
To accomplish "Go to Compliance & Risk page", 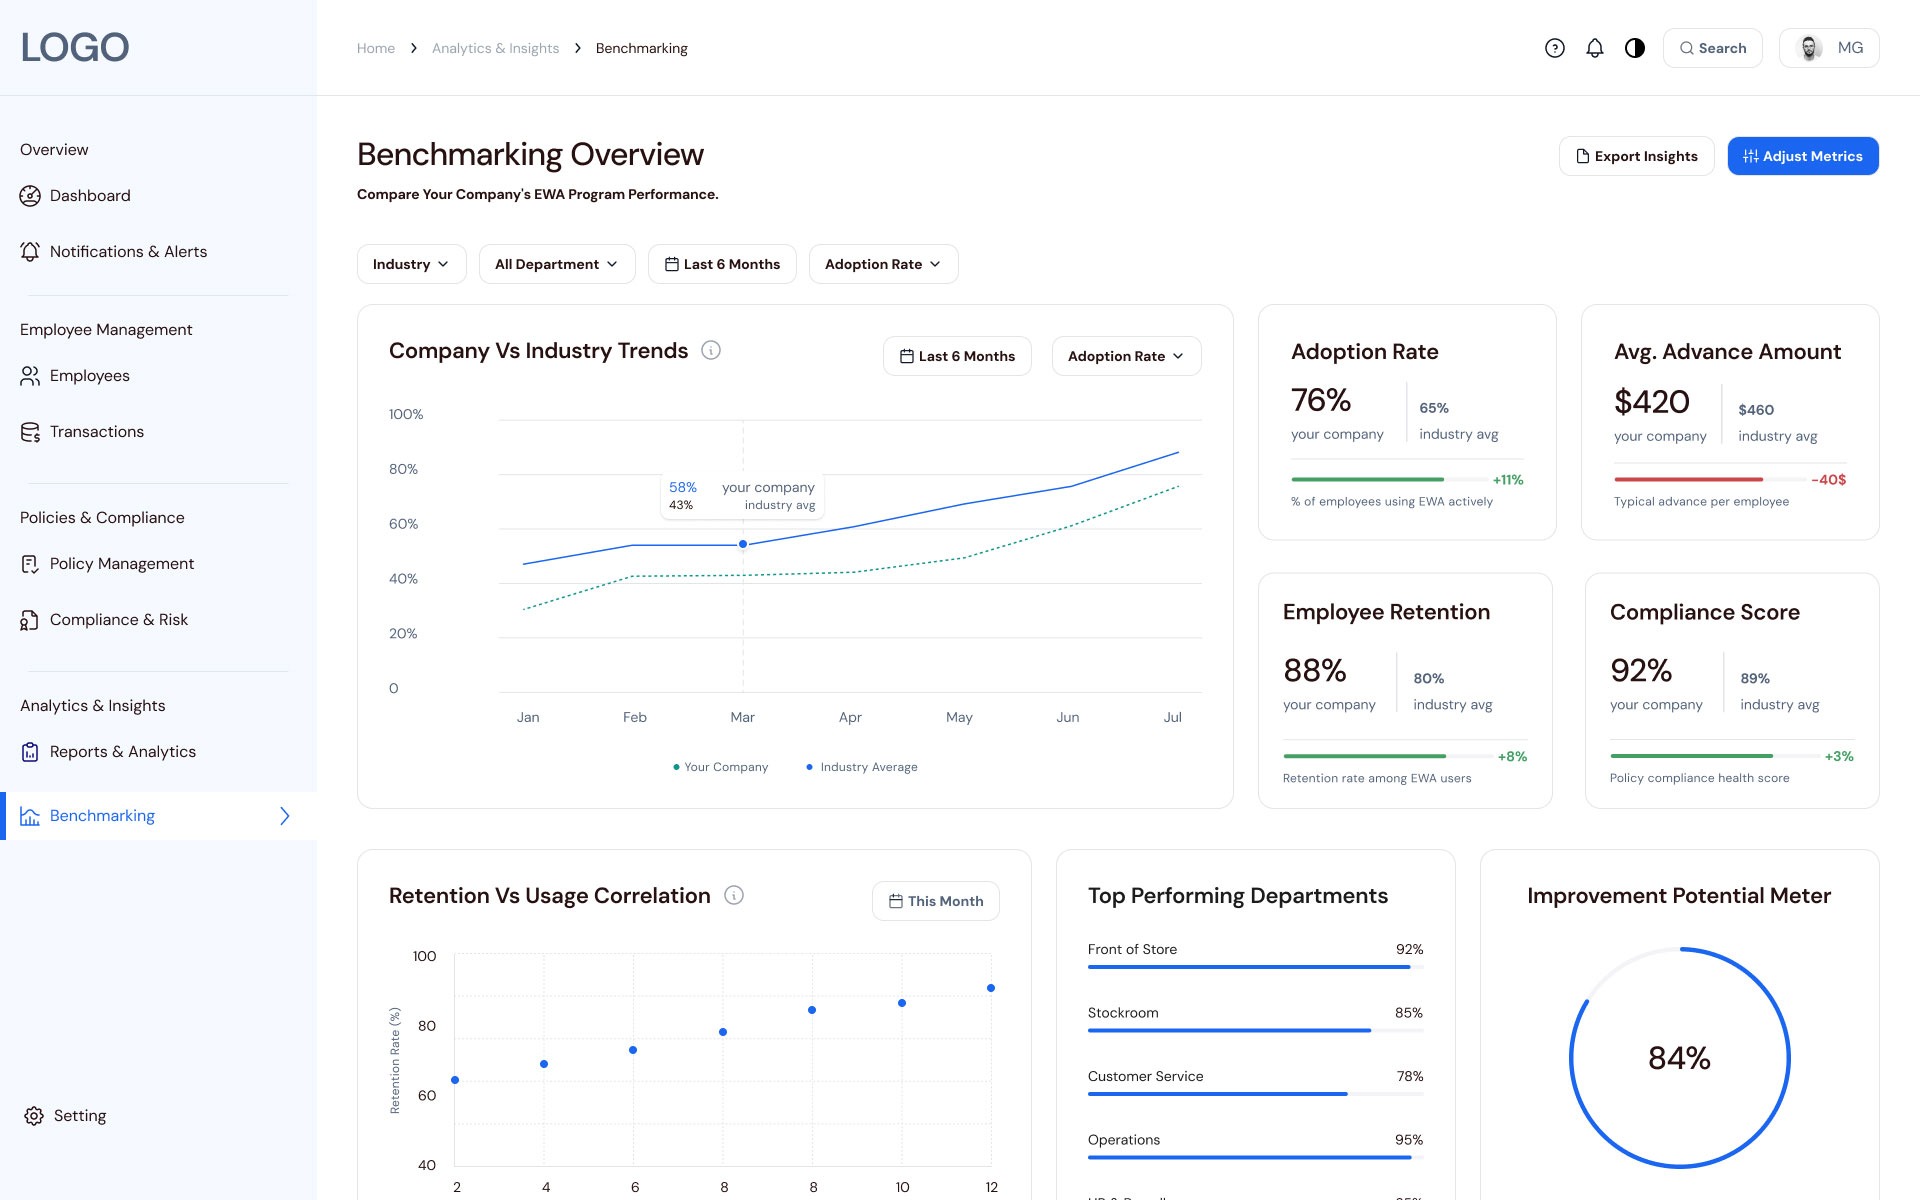I will point(118,620).
